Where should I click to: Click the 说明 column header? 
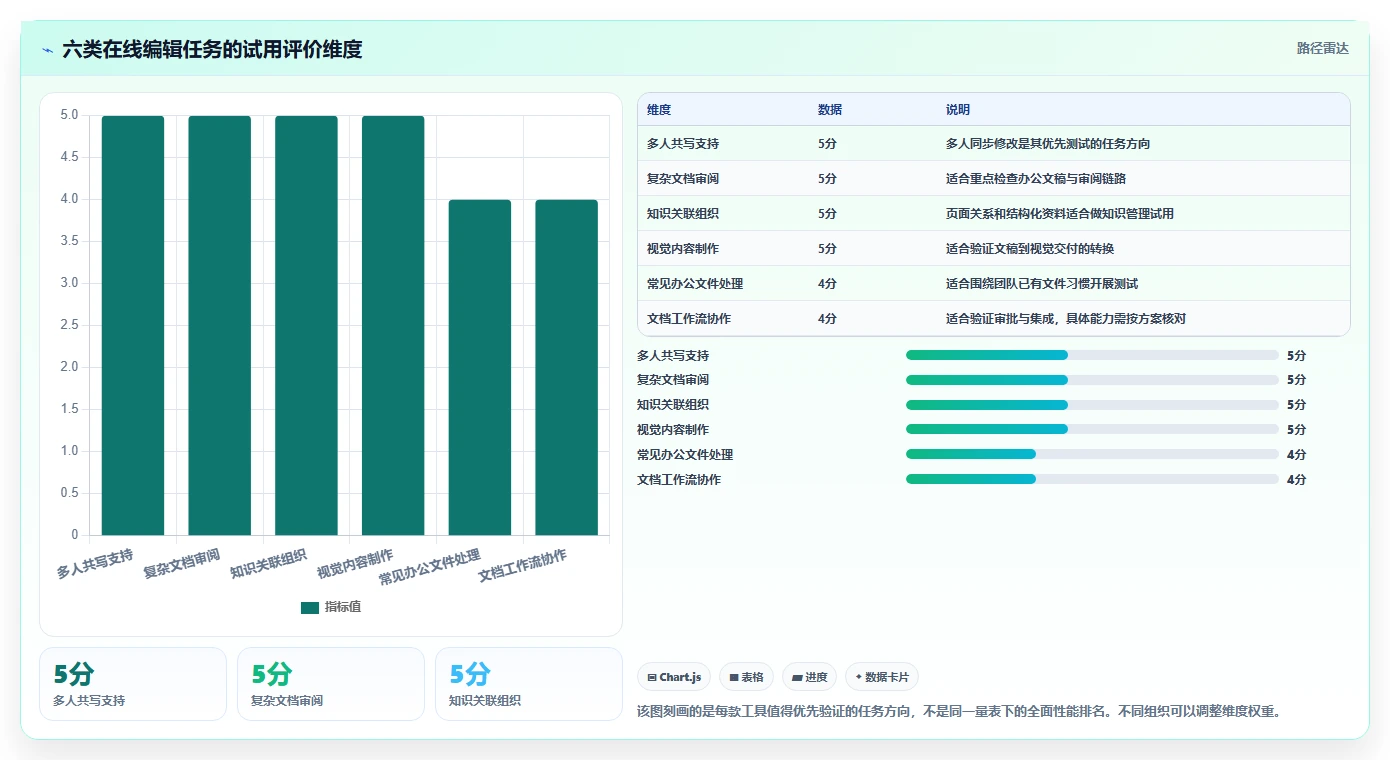(958, 110)
